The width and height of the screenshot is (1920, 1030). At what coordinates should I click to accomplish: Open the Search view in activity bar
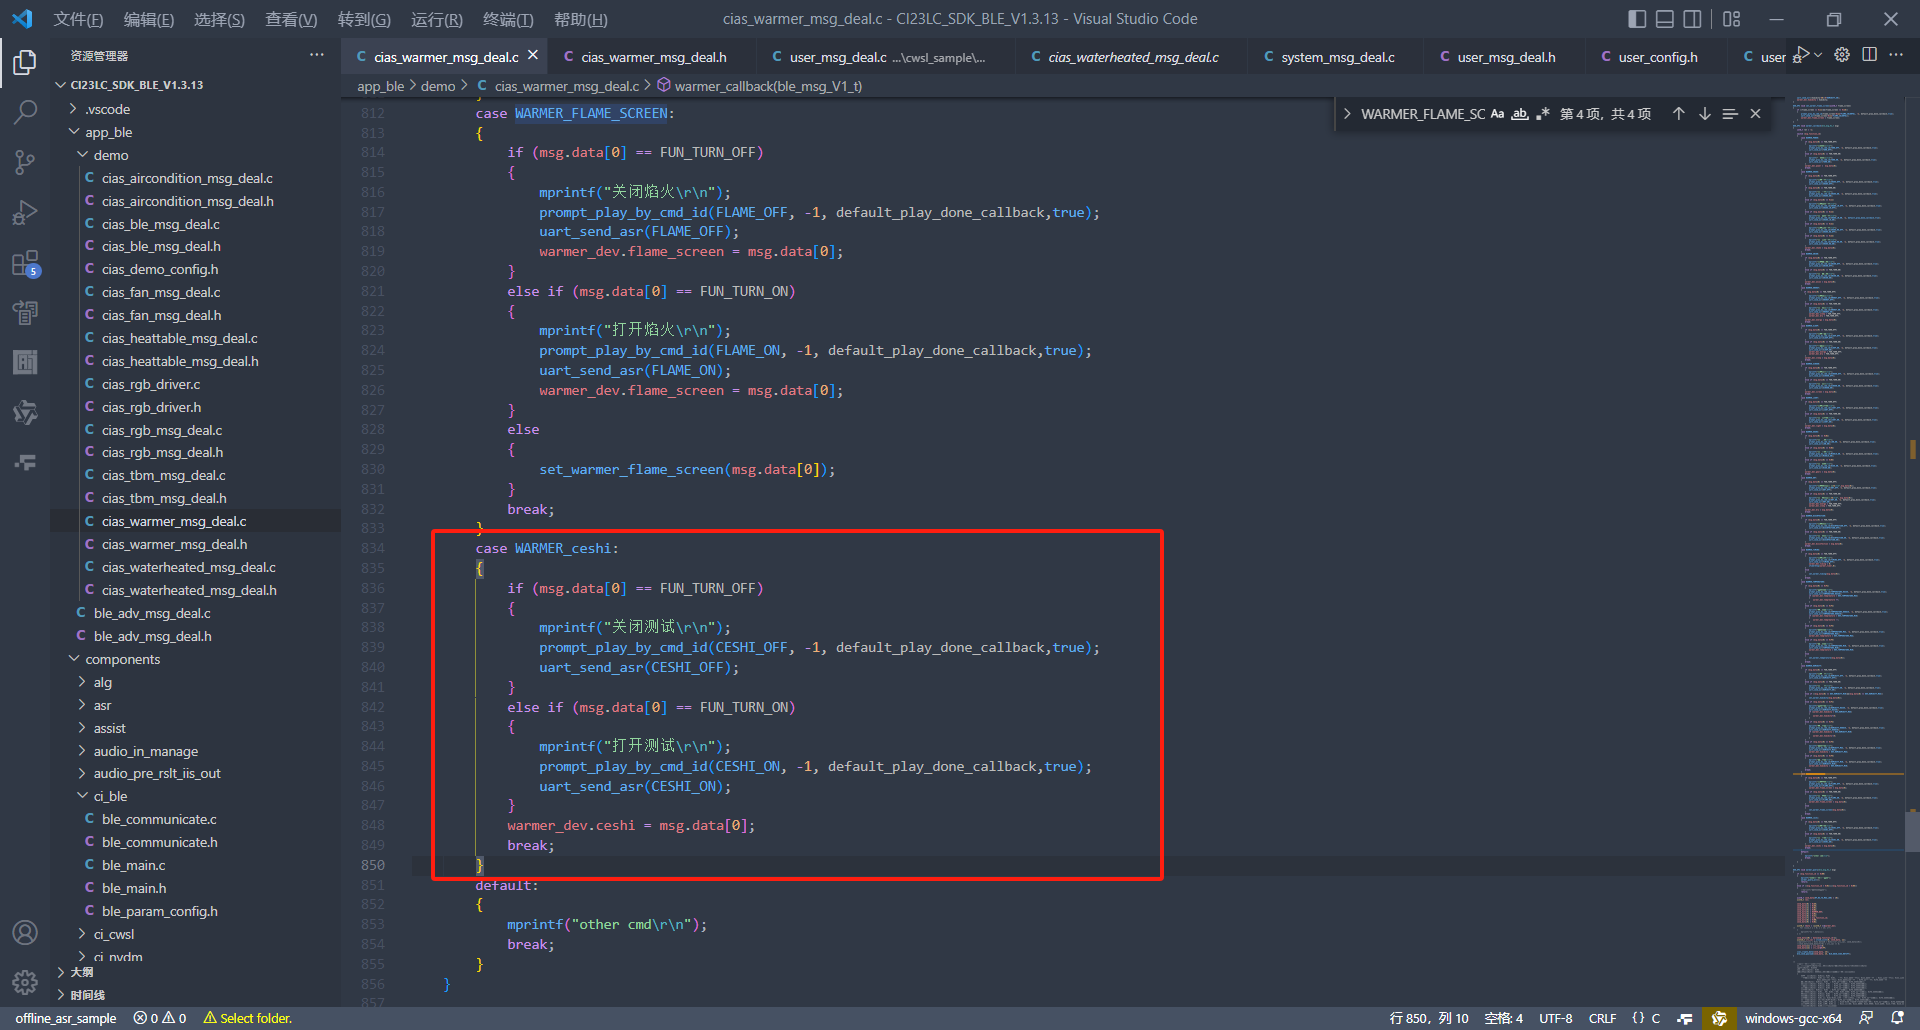(x=25, y=112)
